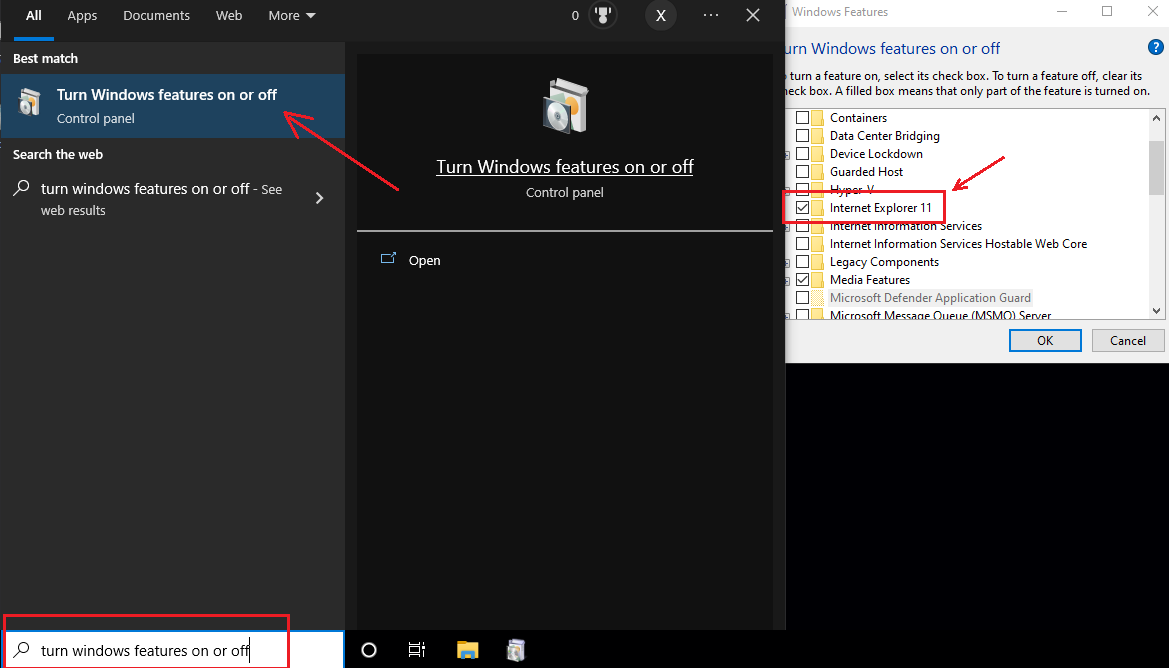Expand the Device Lockdown tree node
The width and height of the screenshot is (1169, 668).
[x=787, y=155]
